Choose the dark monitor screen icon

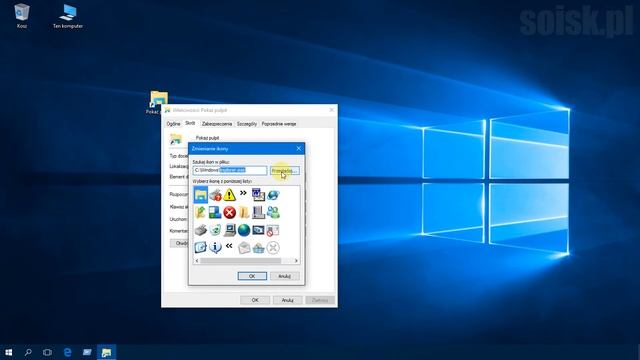pos(258,230)
